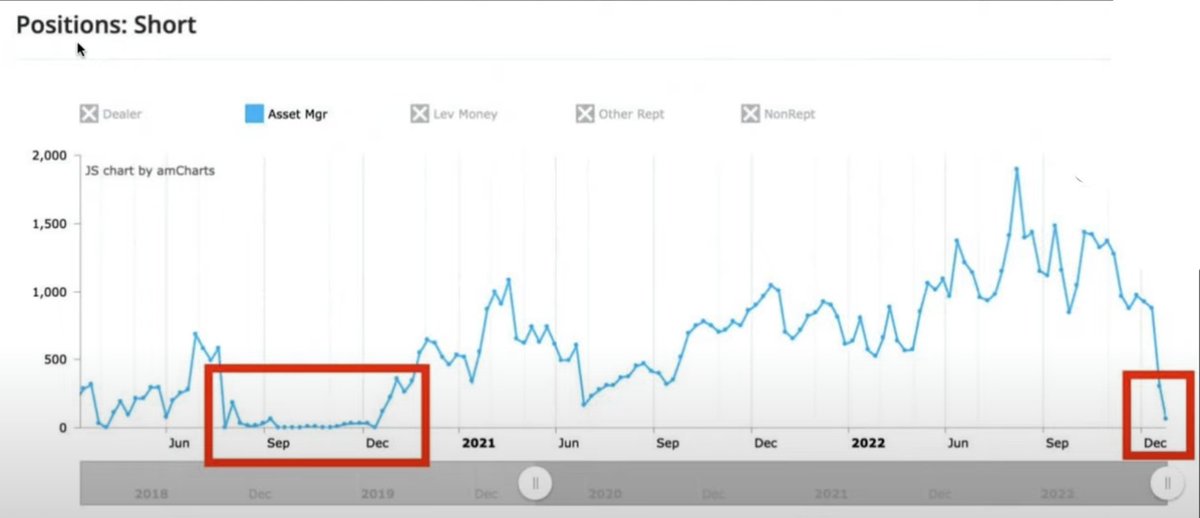The height and width of the screenshot is (518, 1200).
Task: Click the 2021 x-axis label
Action: click(478, 442)
